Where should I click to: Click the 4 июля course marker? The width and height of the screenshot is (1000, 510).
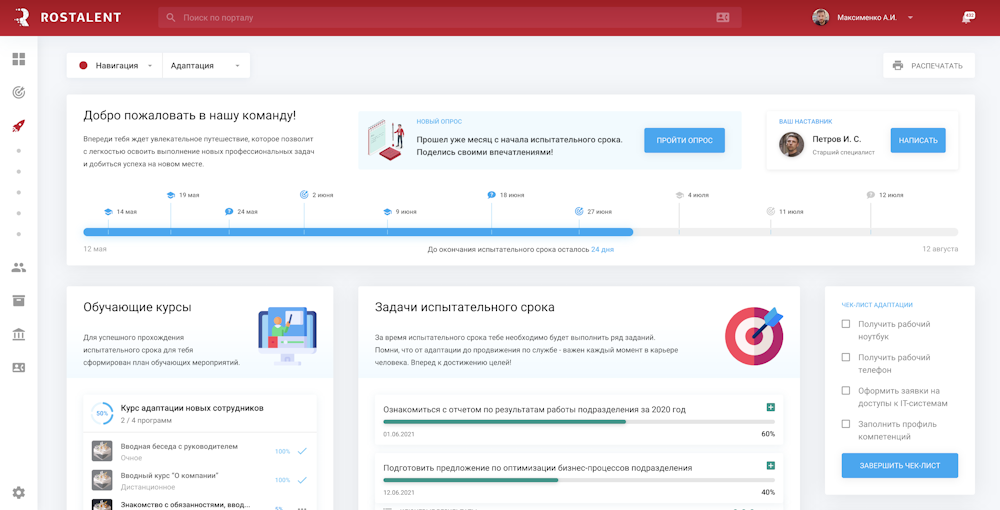click(679, 195)
